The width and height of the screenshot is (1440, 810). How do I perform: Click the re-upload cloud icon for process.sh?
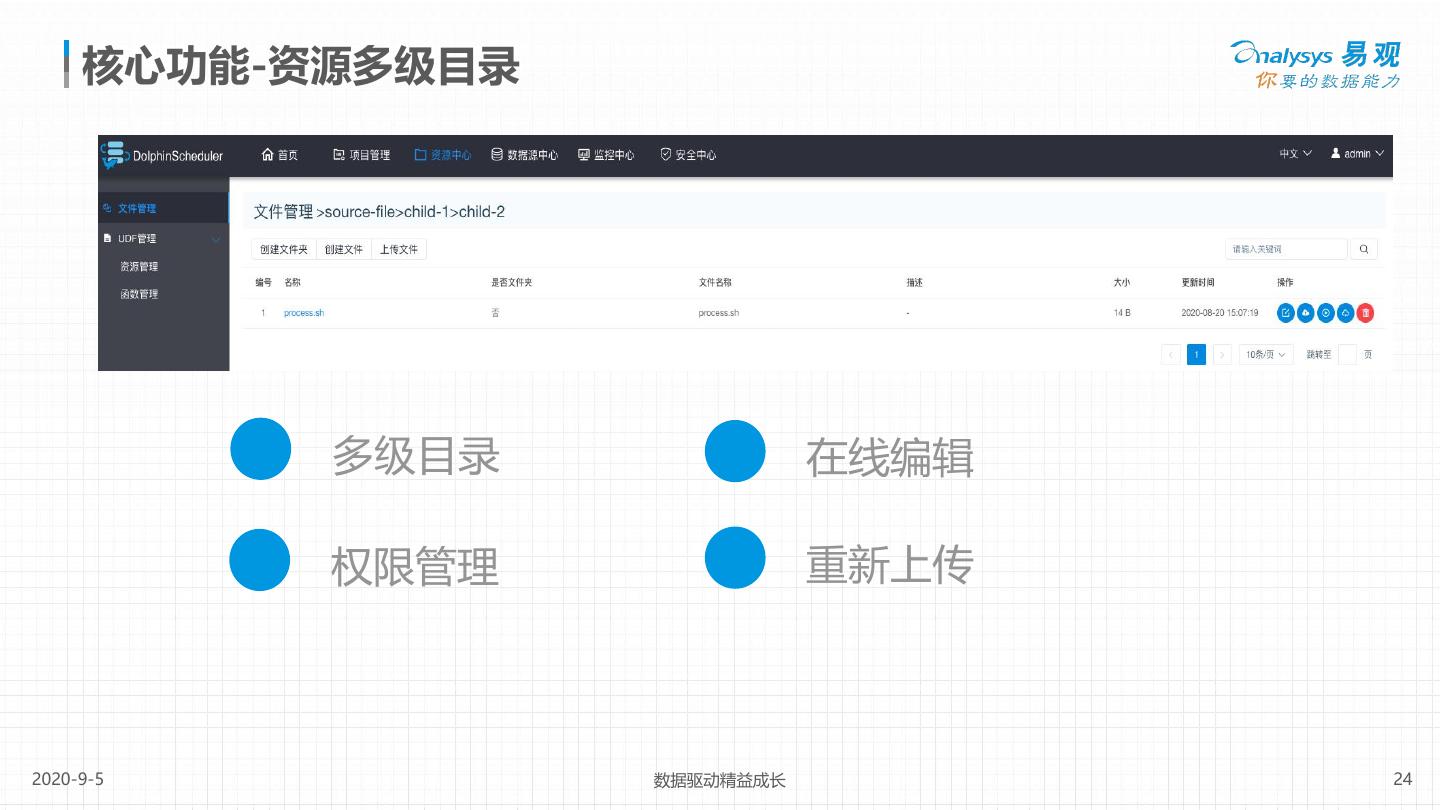coord(1305,313)
